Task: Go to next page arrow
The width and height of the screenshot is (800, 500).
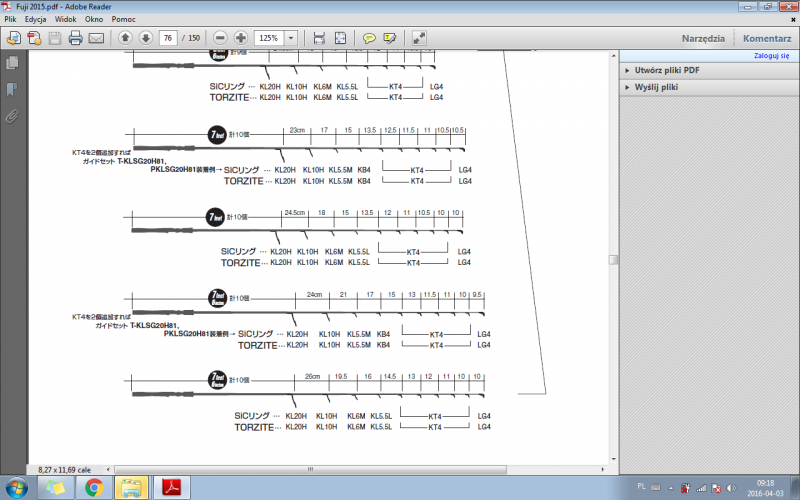Action: (146, 38)
